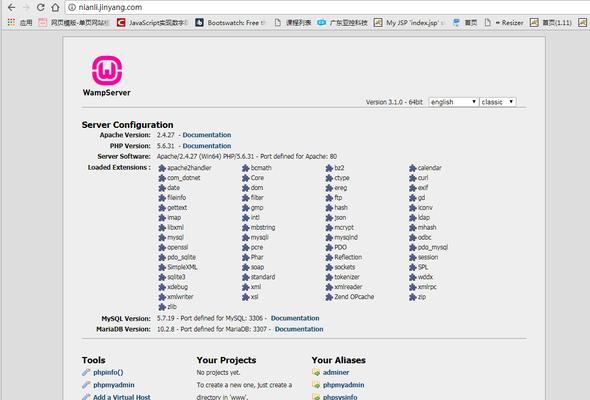
Task: Open the english language dropdown
Action: tap(453, 102)
